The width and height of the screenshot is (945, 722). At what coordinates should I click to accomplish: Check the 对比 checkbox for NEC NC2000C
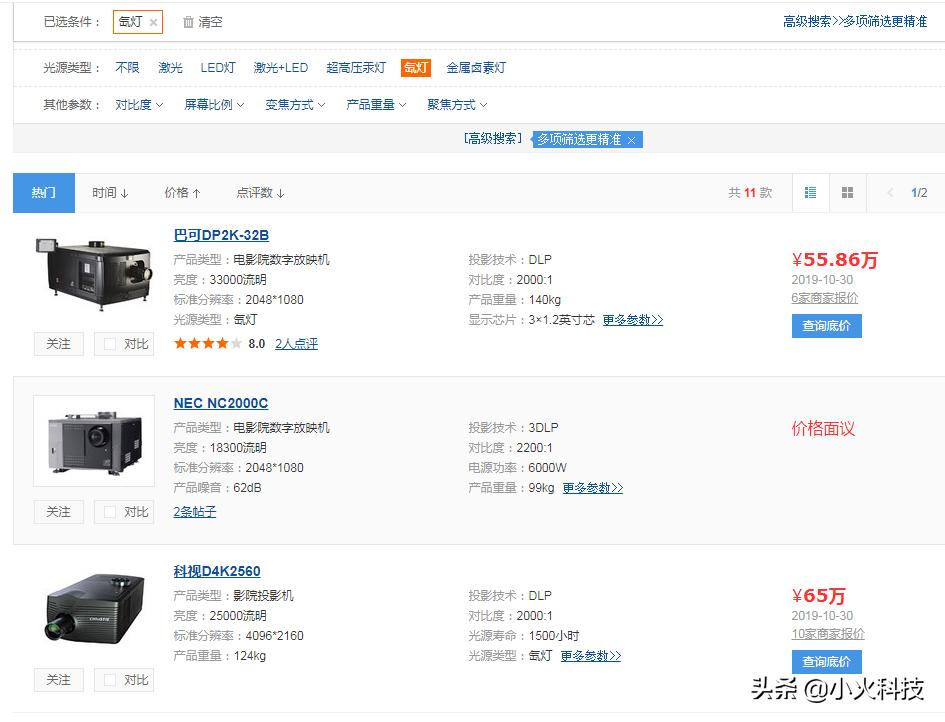110,511
